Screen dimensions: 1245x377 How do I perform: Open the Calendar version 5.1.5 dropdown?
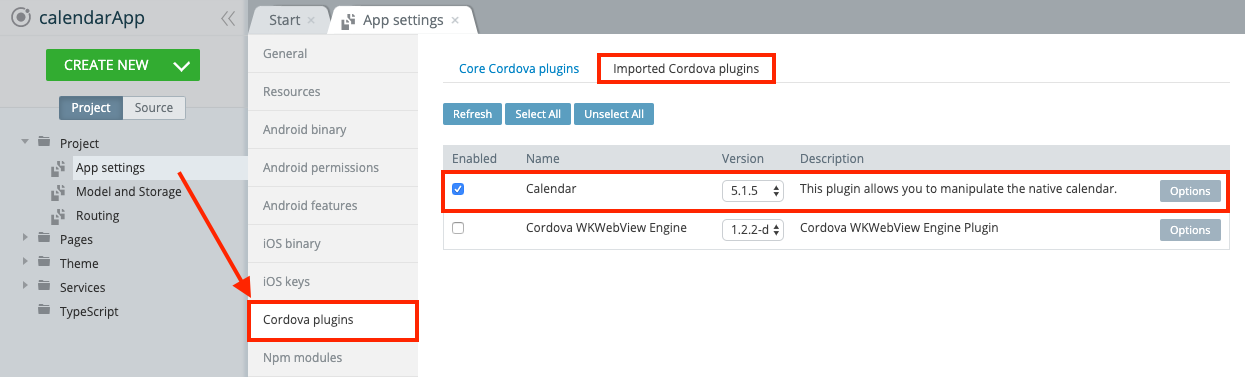coord(753,190)
